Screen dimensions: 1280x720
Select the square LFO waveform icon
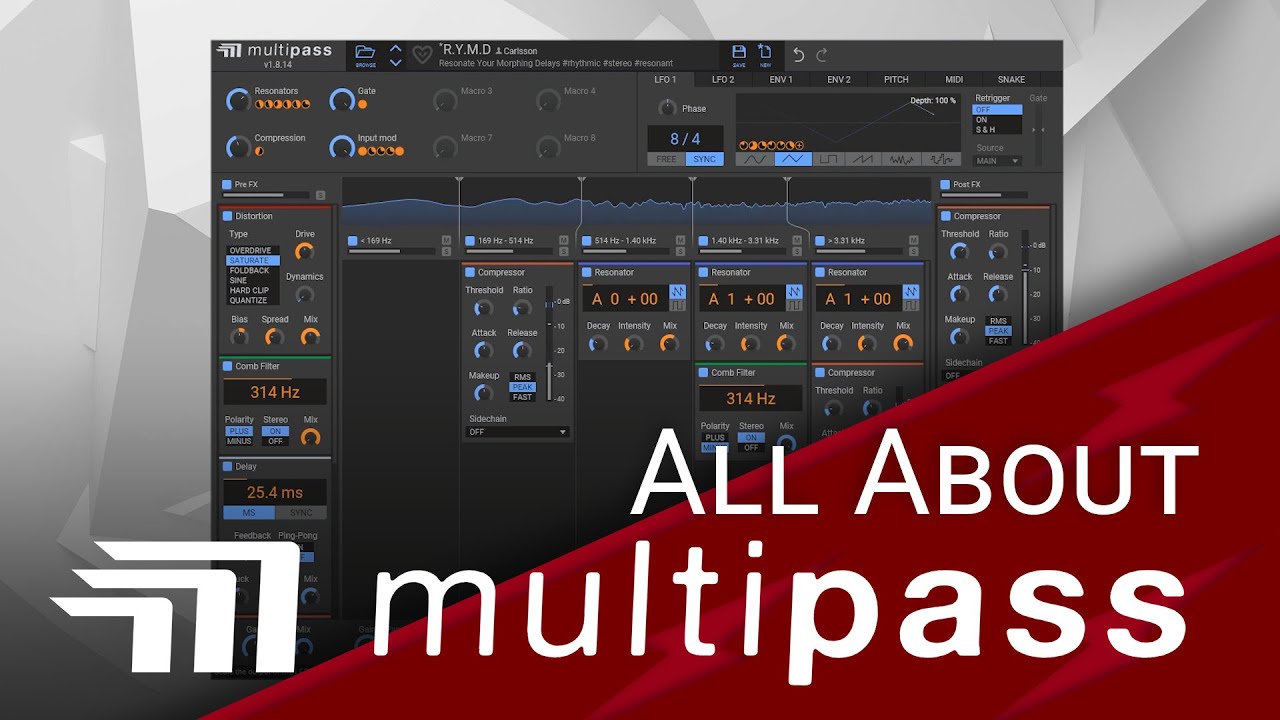829,159
